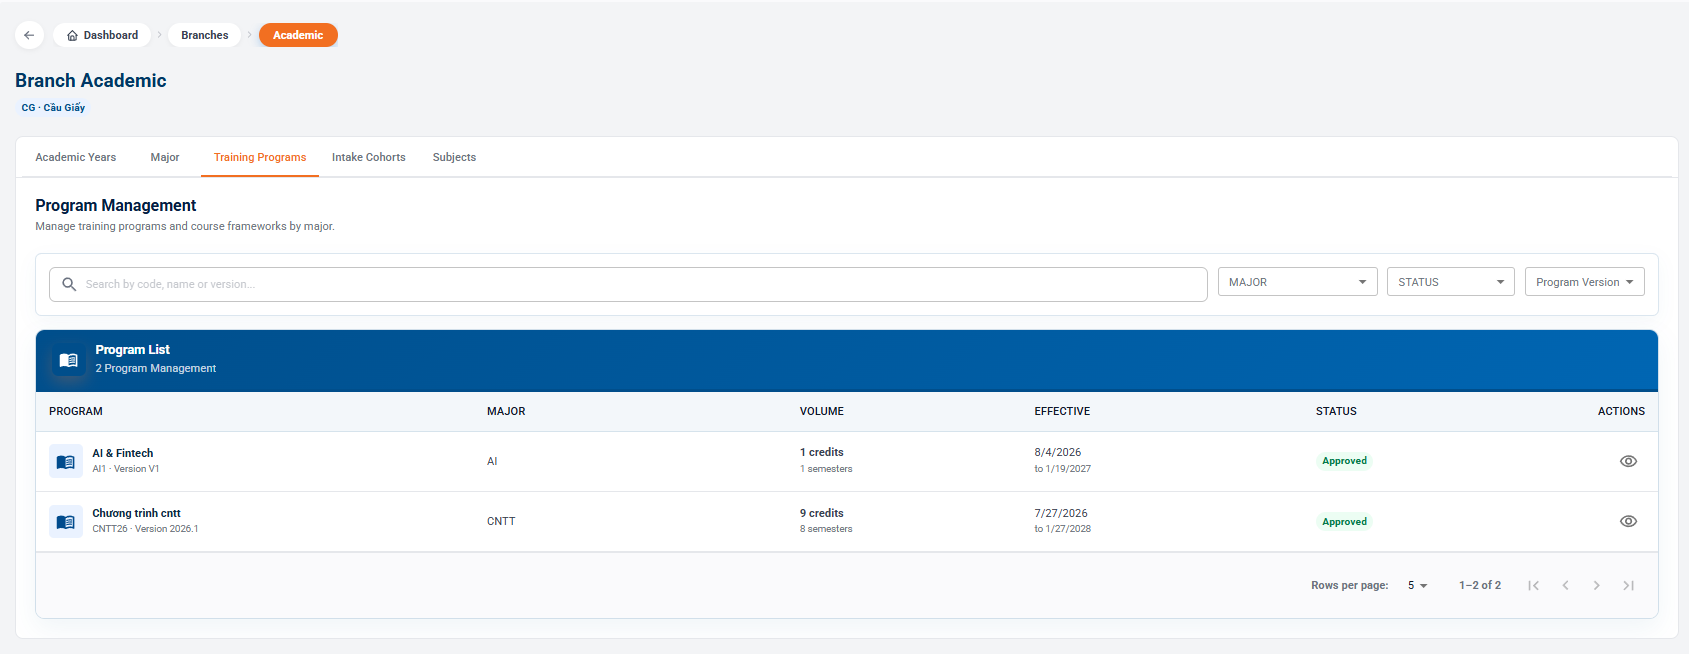1689x654 pixels.
Task: Click the AI major cell
Action: click(492, 461)
